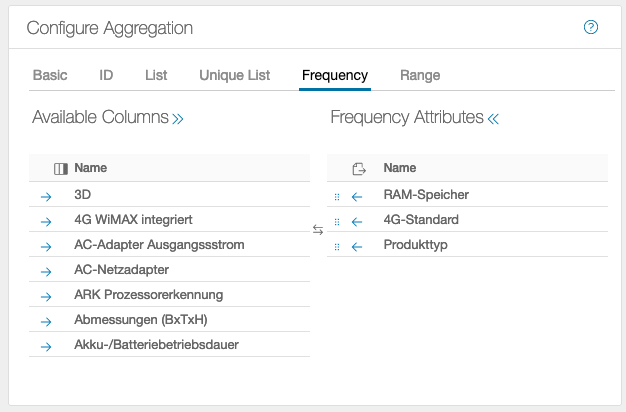Image resolution: width=626 pixels, height=412 pixels.
Task: Switch to the Basic tab
Action: click(50, 75)
